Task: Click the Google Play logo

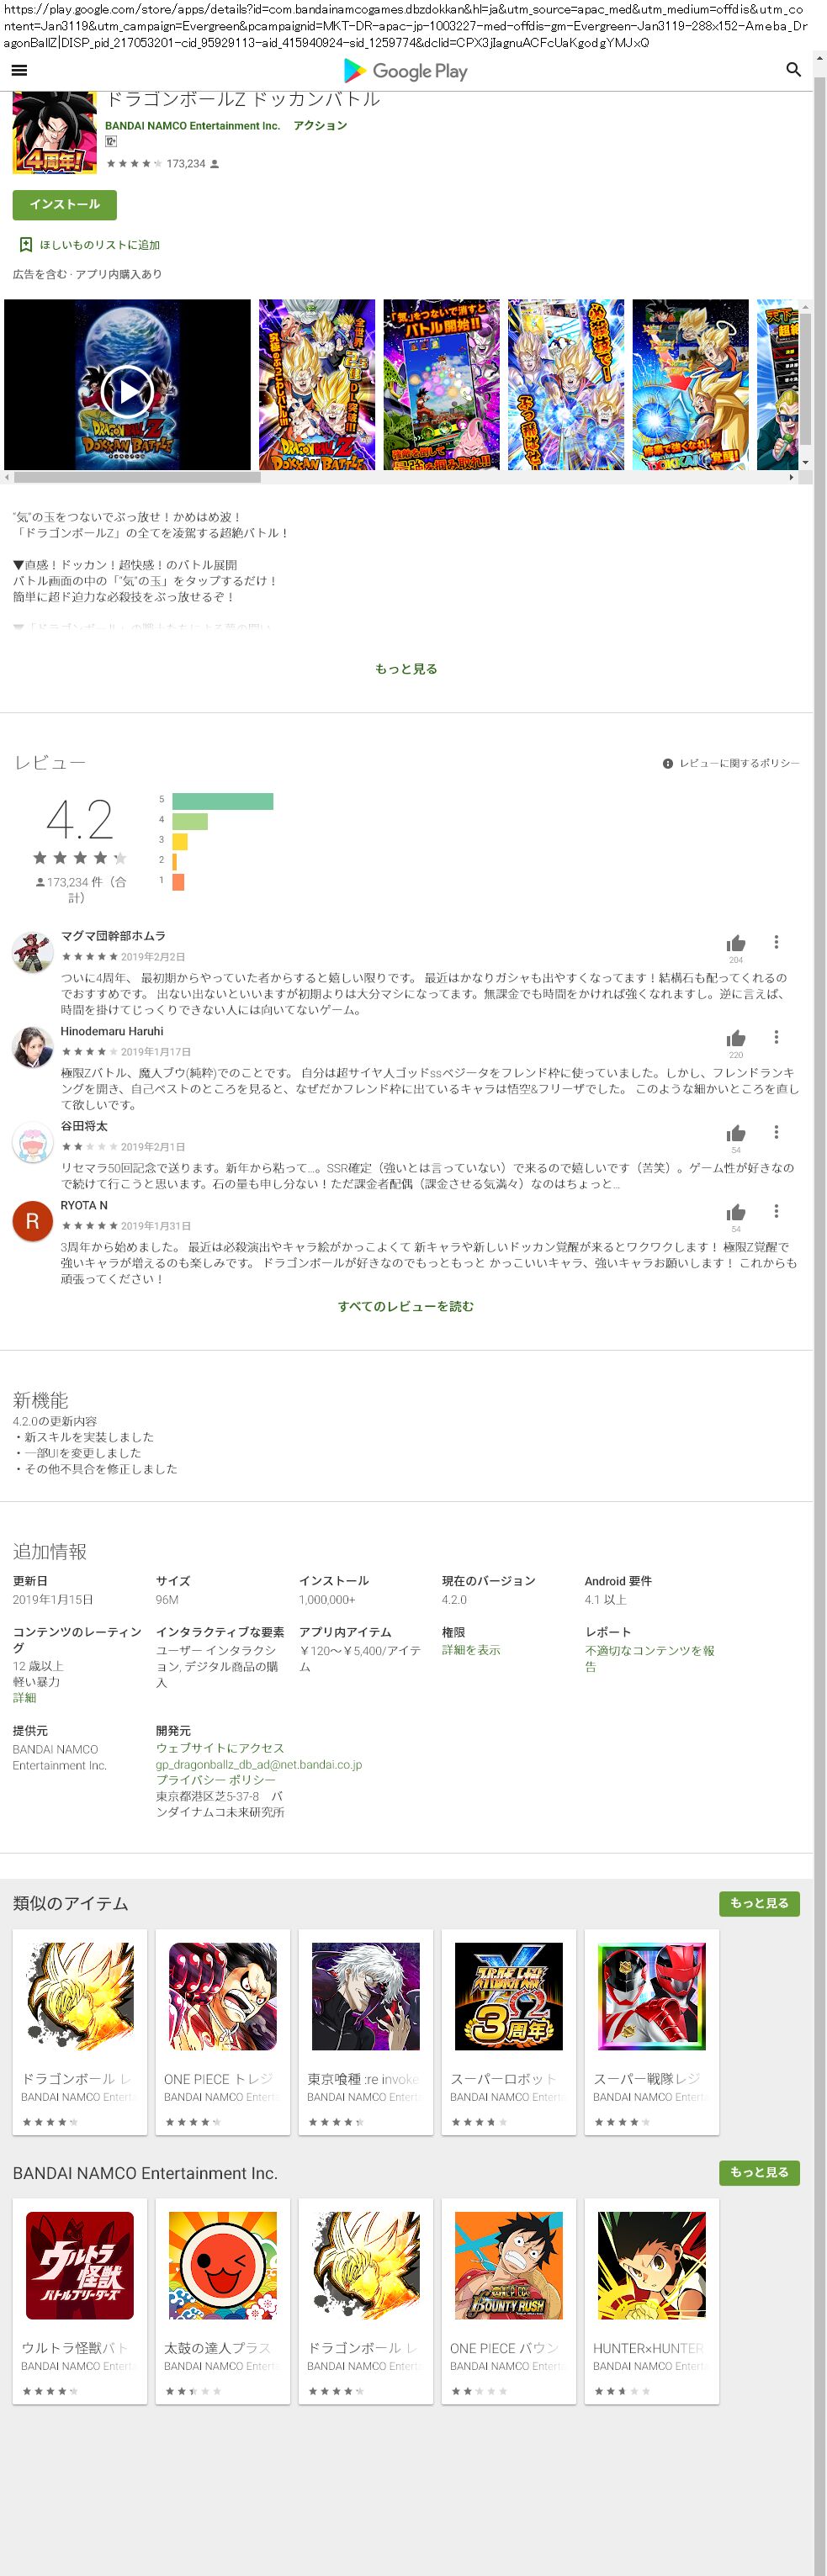Action: tap(405, 71)
